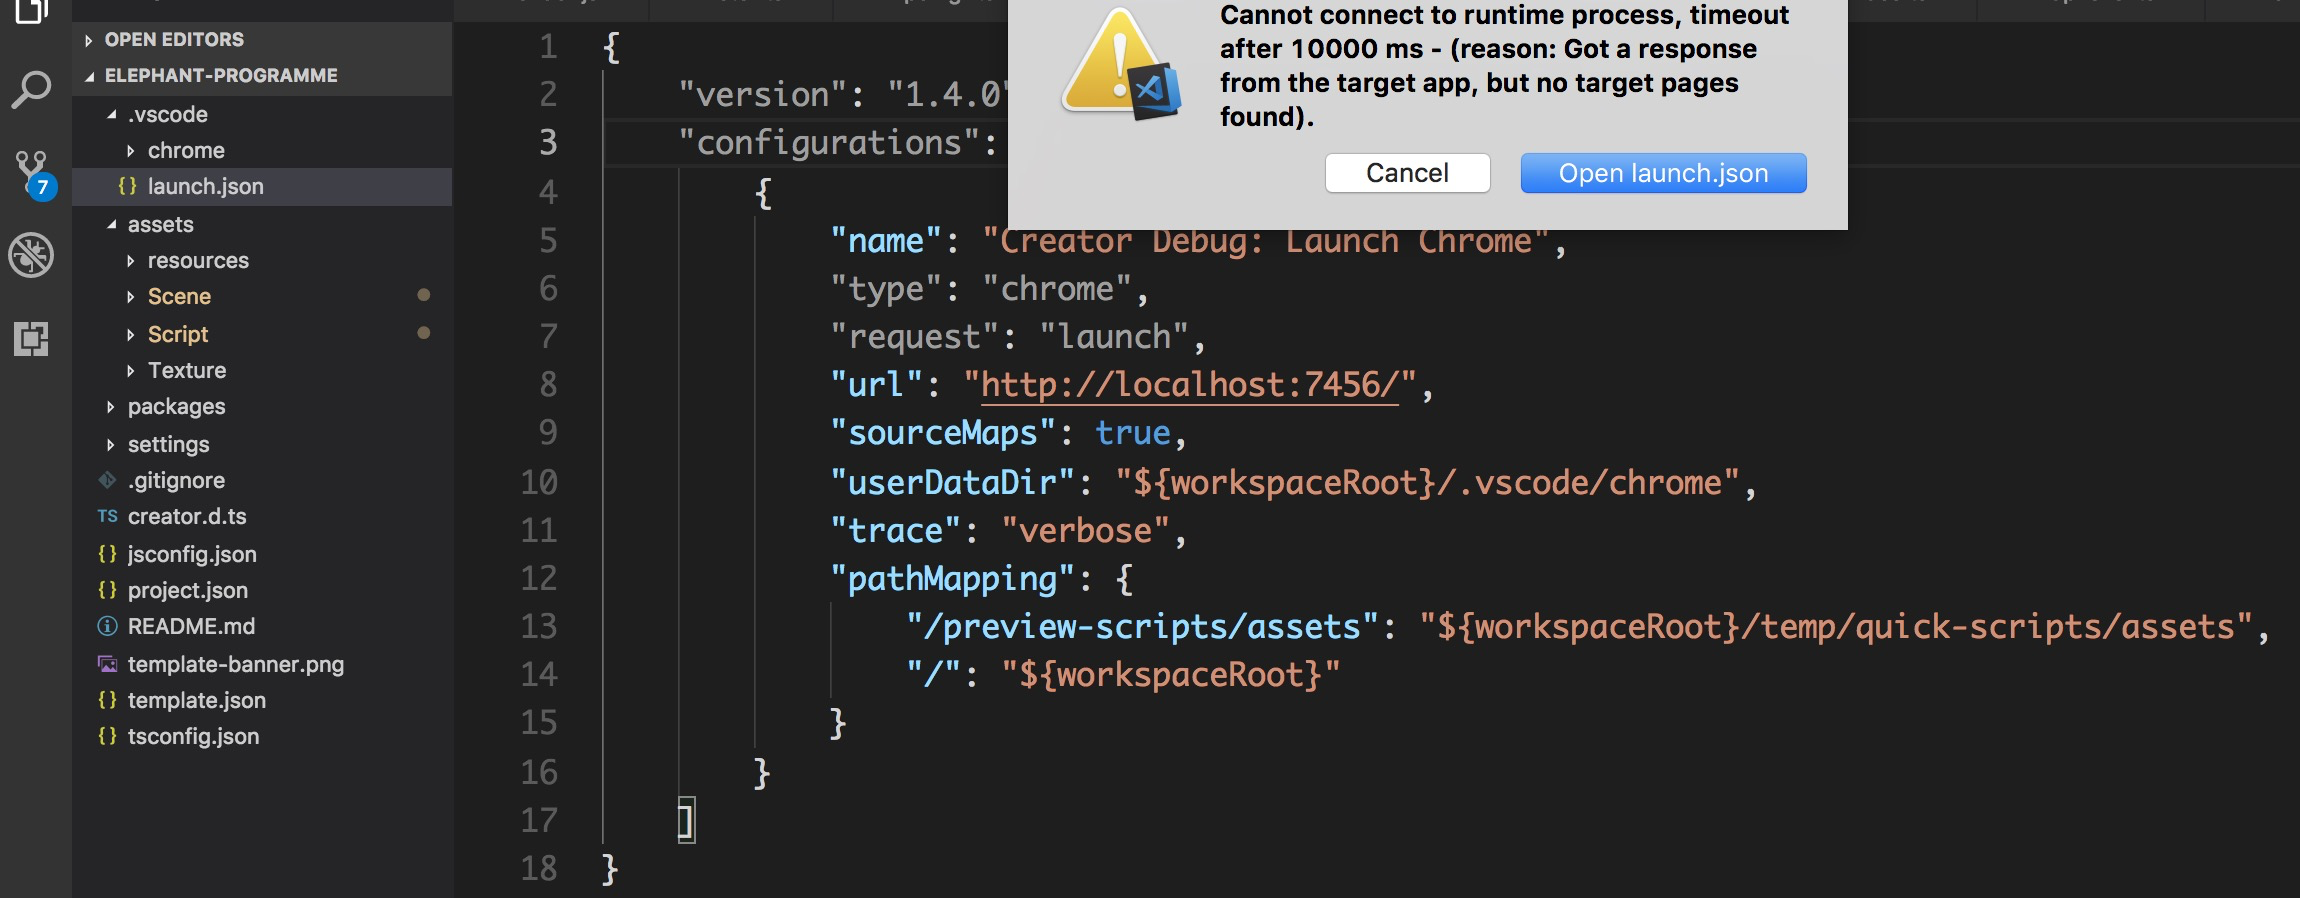Click line number 12 in the gutter
The image size is (2300, 898).
(x=539, y=578)
